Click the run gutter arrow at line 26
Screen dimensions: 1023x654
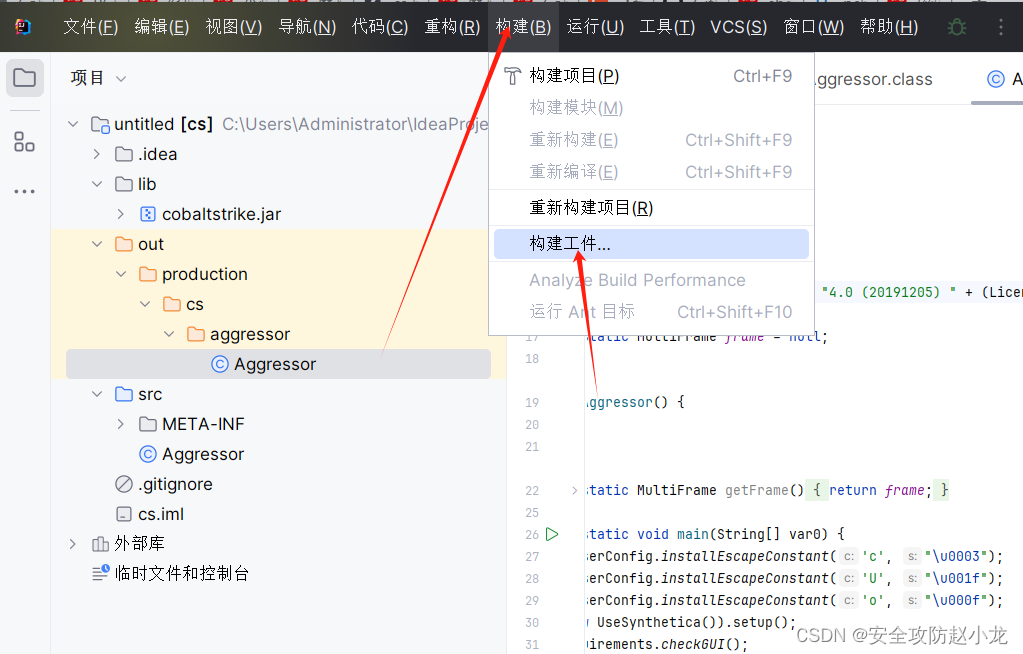tap(553, 534)
